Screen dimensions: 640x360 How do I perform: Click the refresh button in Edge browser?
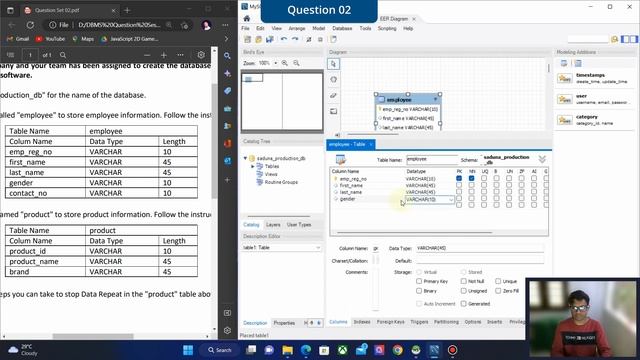coord(30,25)
